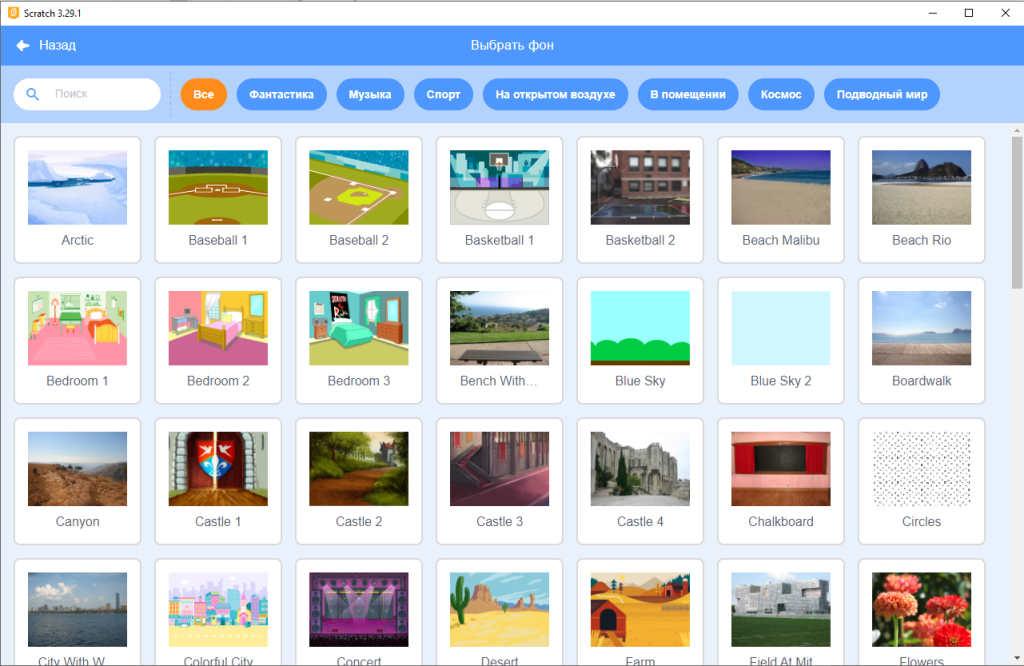Viewport: 1024px width, 666px height.
Task: Switch to the Космос category
Action: pyautogui.click(x=781, y=93)
